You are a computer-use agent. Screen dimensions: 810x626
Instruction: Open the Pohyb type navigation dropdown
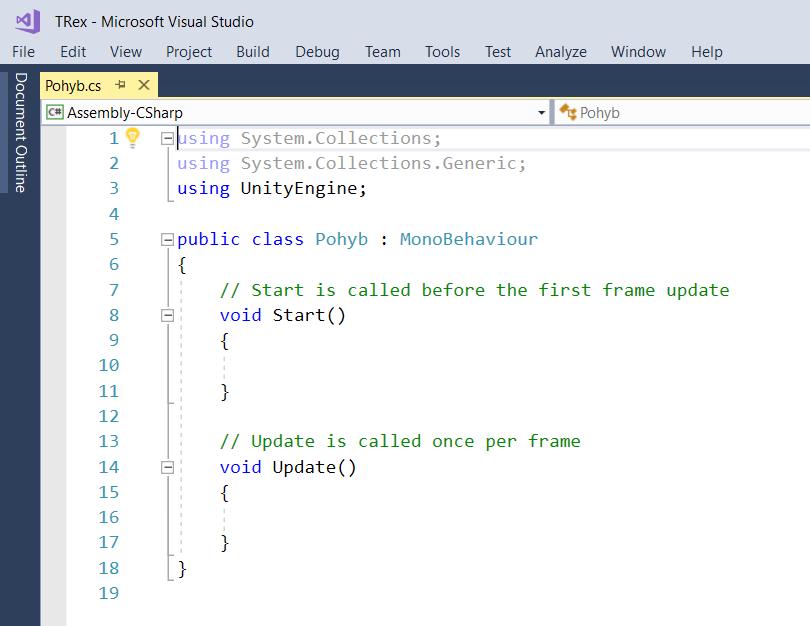682,112
